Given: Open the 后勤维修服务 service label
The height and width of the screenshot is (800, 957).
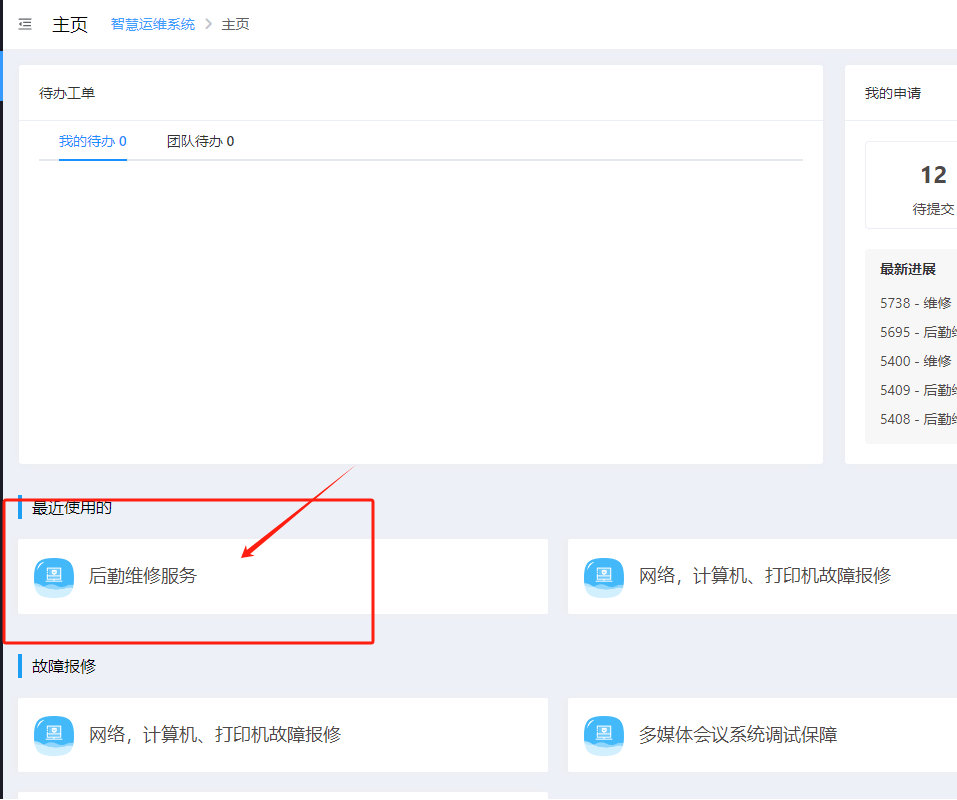Looking at the screenshot, I should (x=143, y=576).
